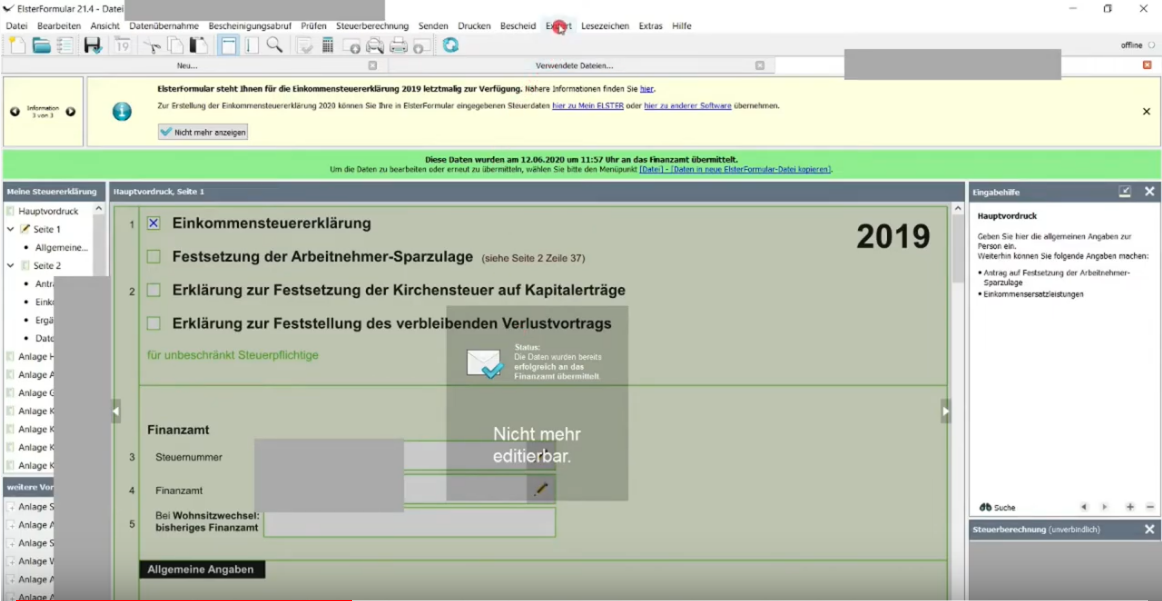Open the Prüfen menu
Viewport: 1162px width, 601px height.
(314, 26)
